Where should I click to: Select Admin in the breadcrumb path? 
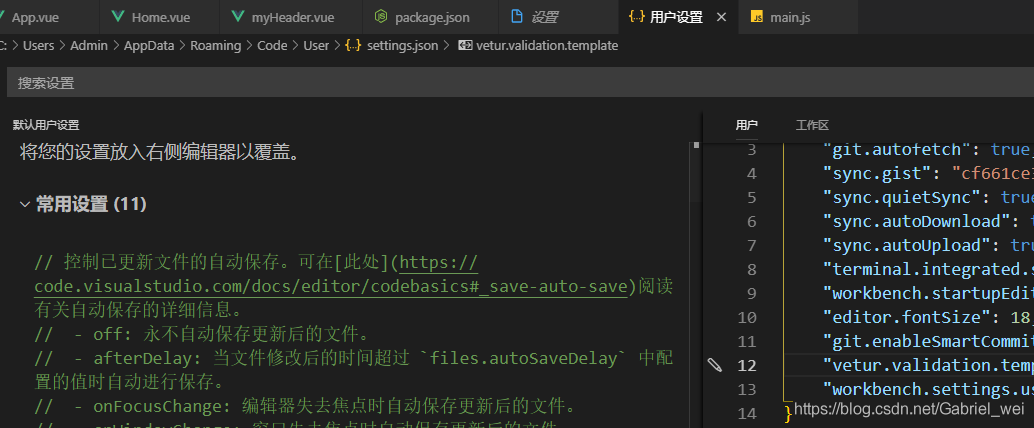coord(89,46)
